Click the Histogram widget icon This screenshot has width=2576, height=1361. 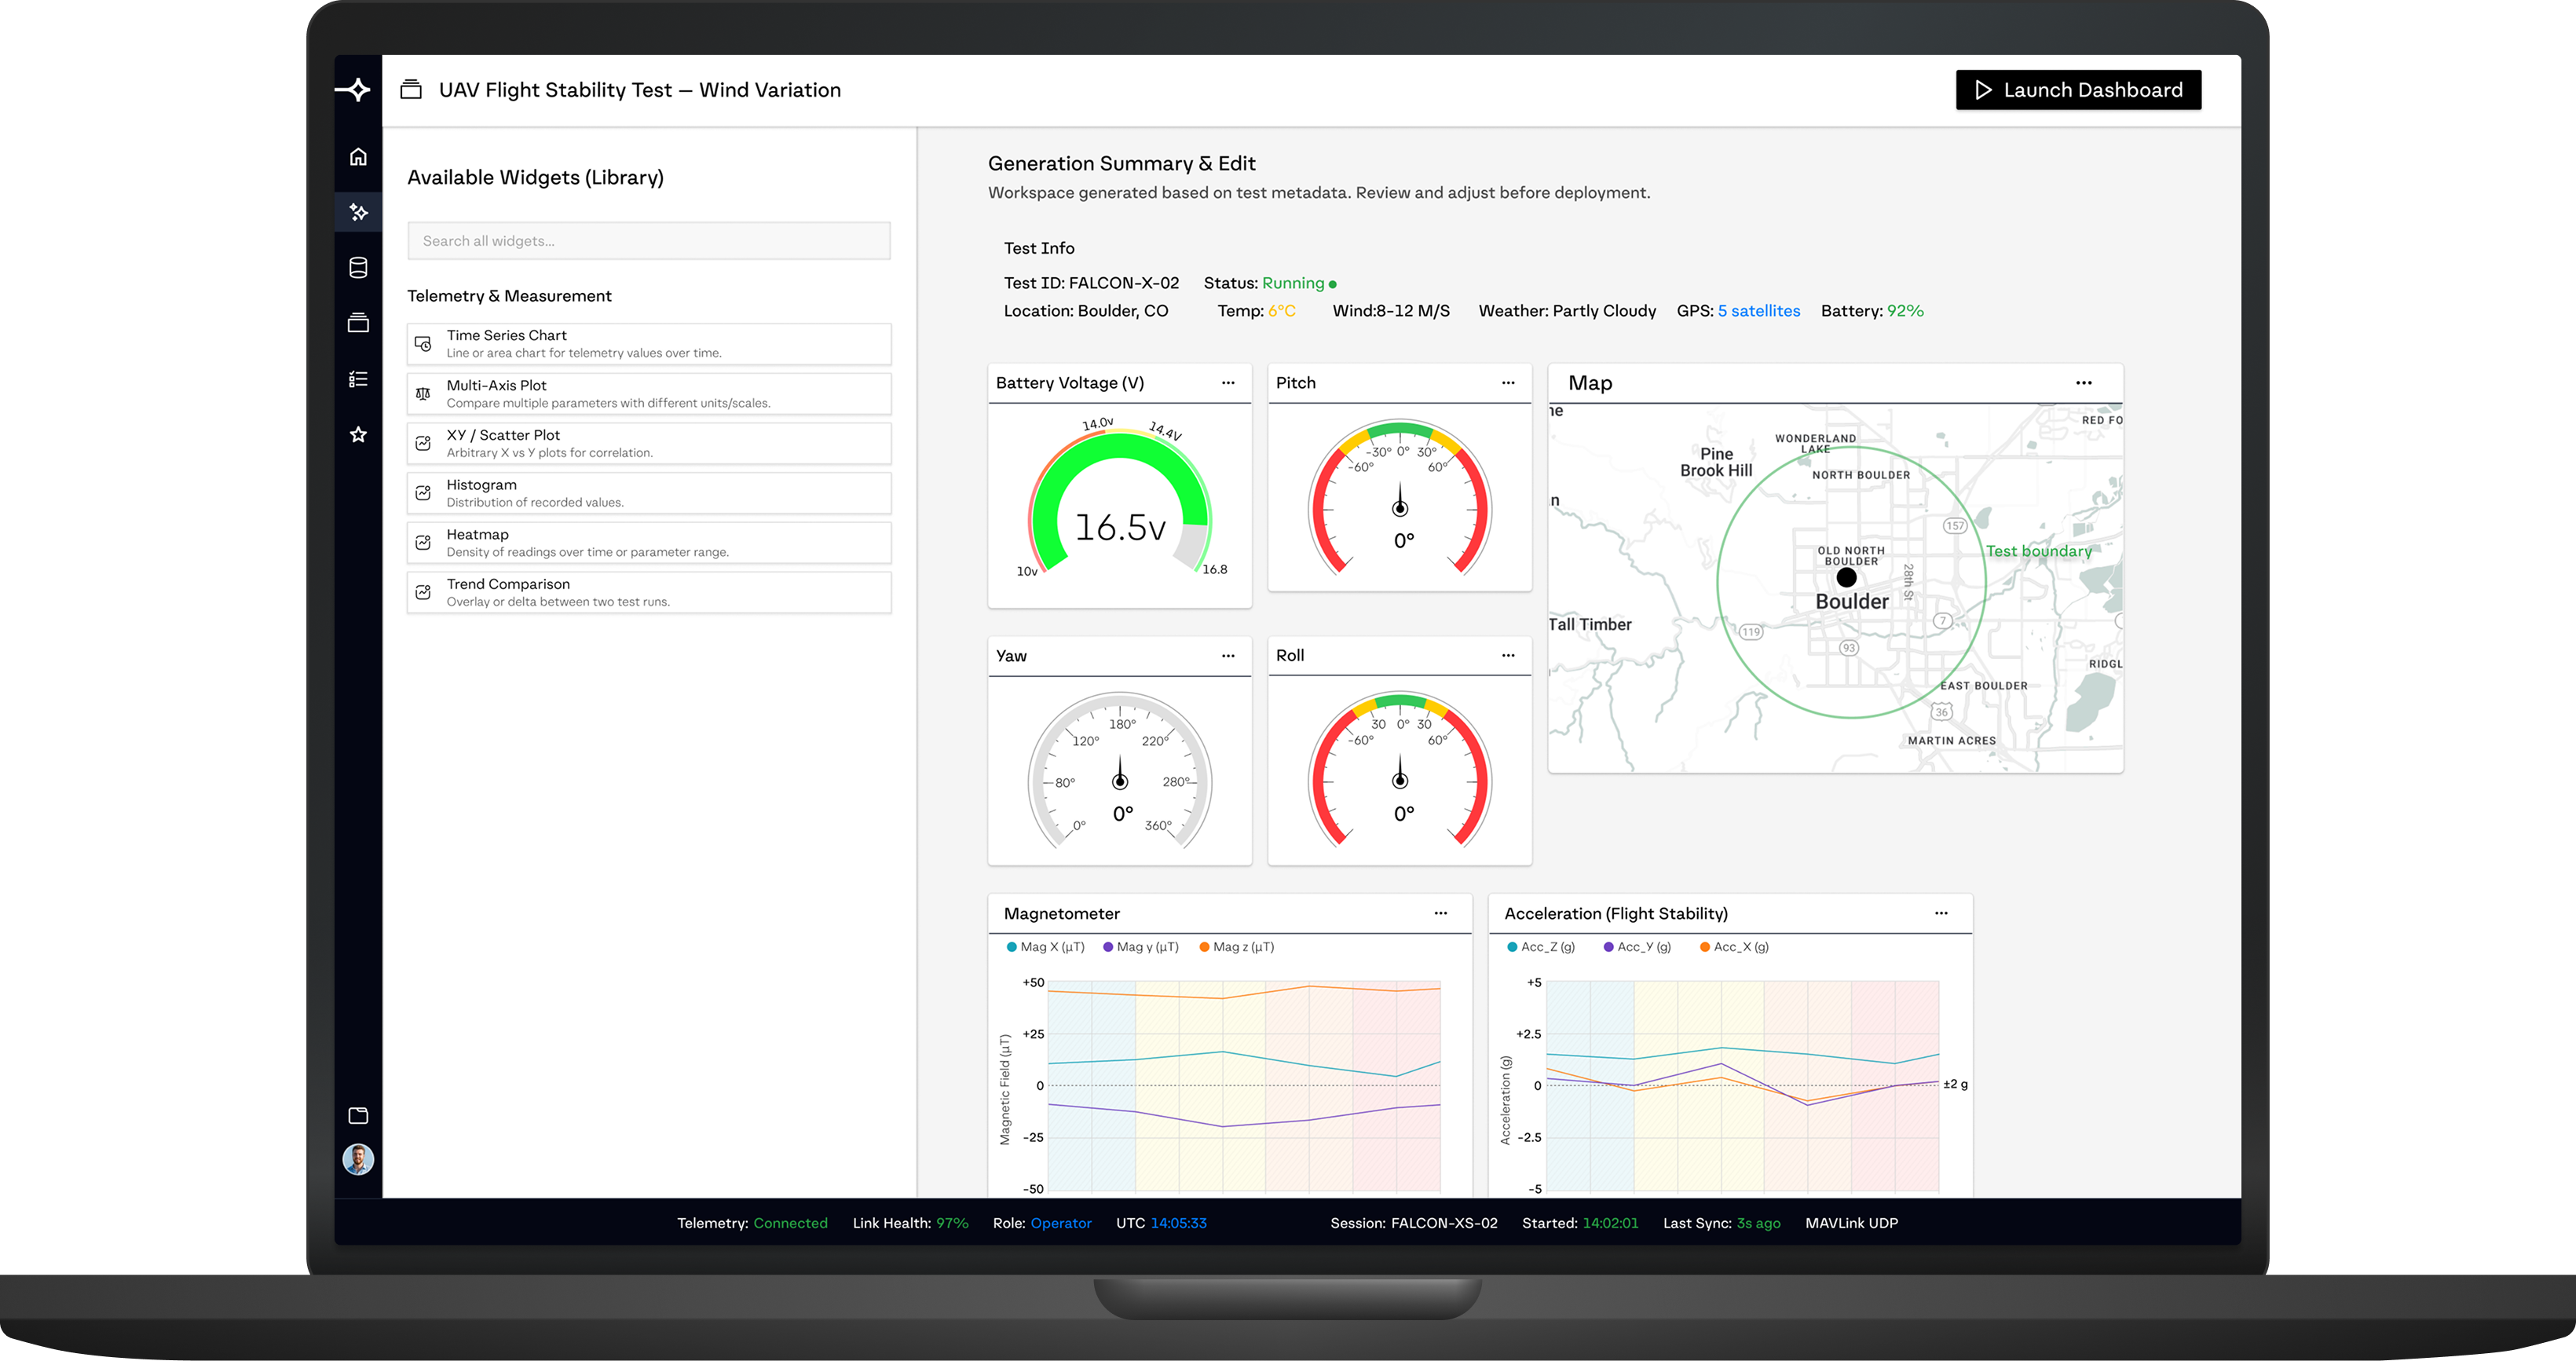click(x=423, y=493)
